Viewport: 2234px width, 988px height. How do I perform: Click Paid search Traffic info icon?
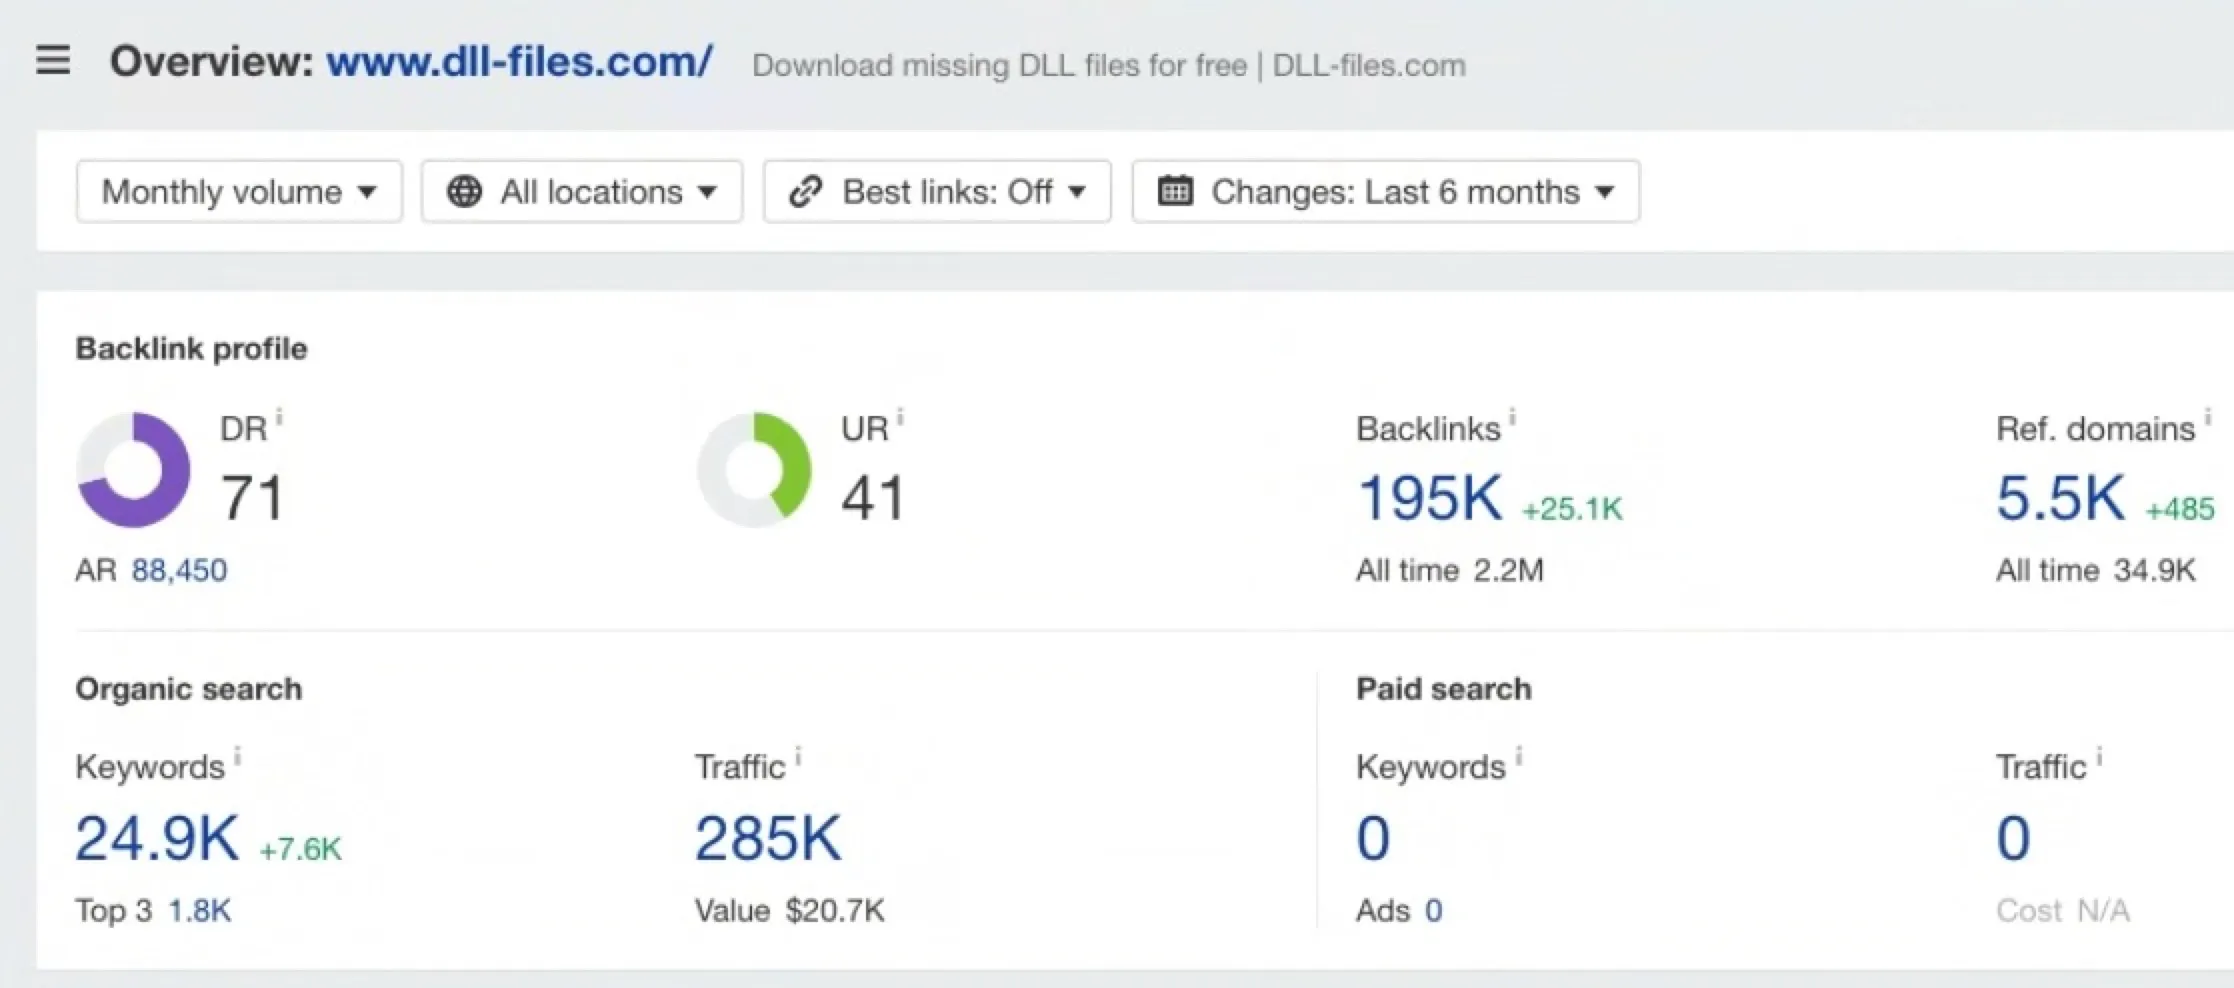[2099, 756]
